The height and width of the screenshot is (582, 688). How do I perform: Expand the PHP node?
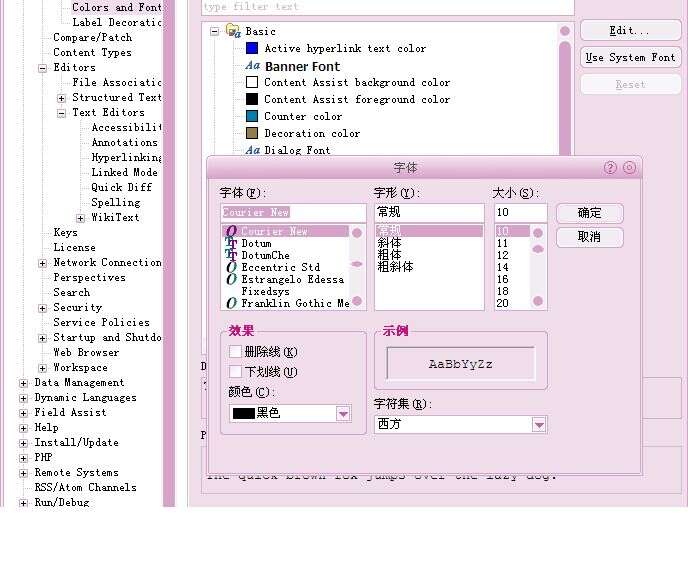24,458
